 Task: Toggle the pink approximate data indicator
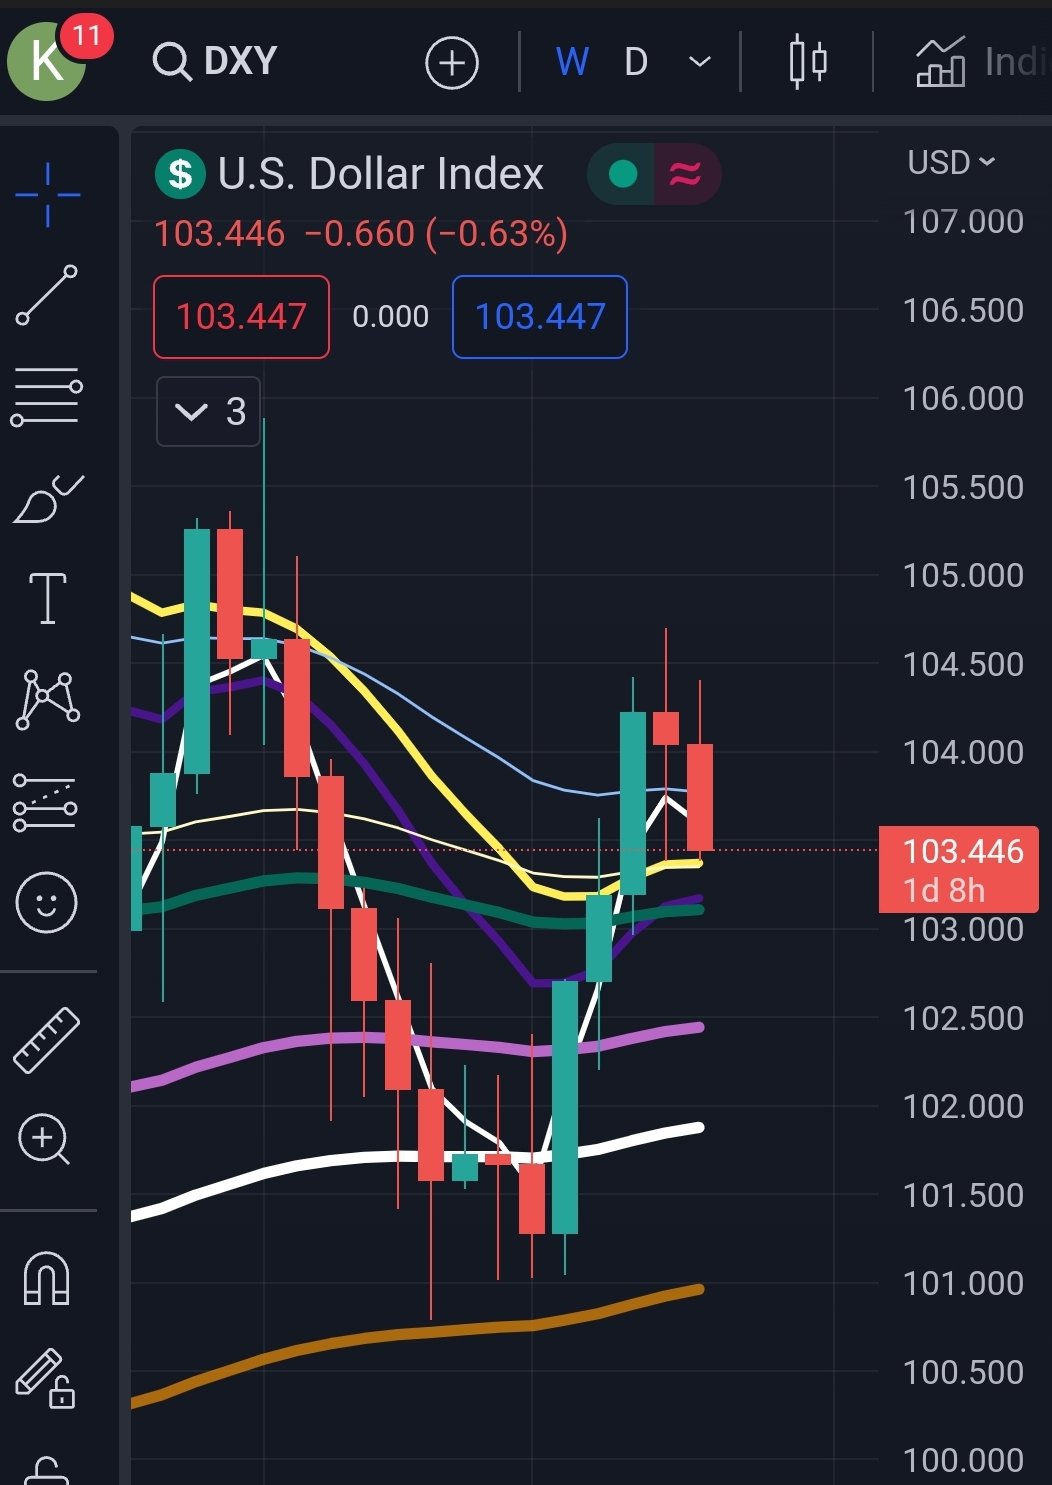pyautogui.click(x=686, y=174)
